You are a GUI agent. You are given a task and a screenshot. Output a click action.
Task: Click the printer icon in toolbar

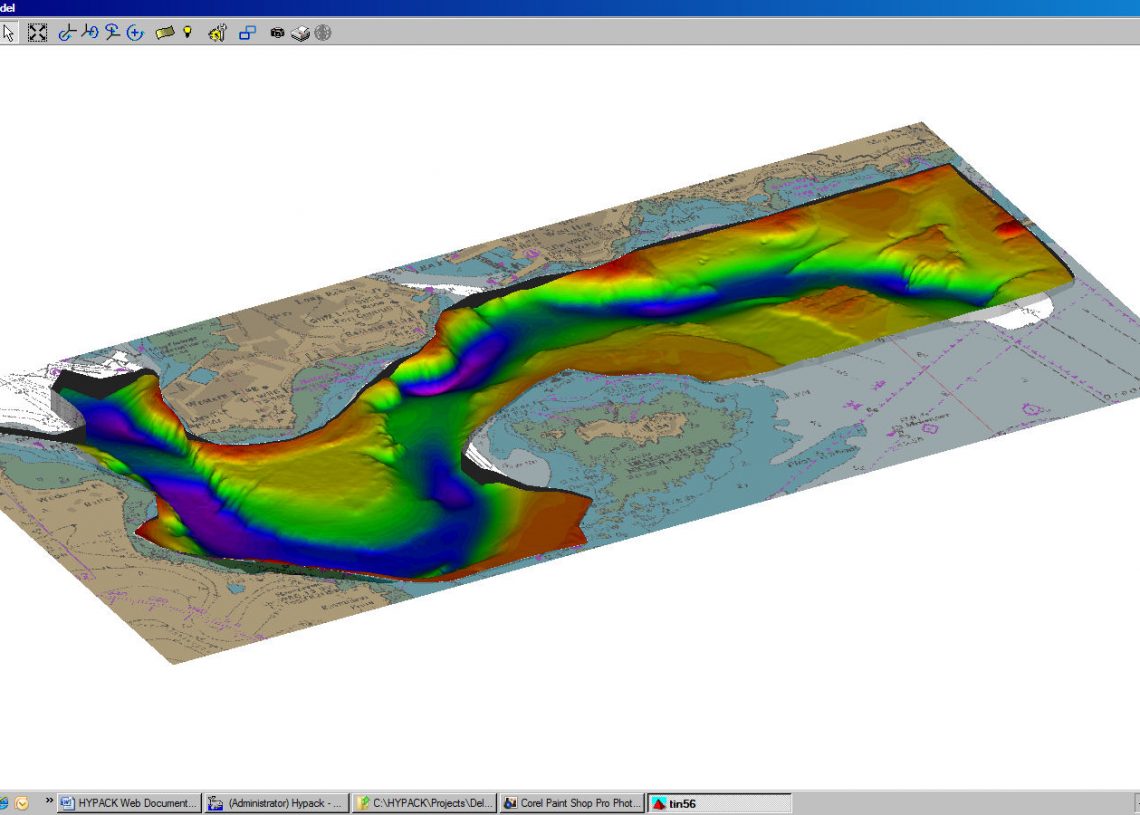click(300, 33)
